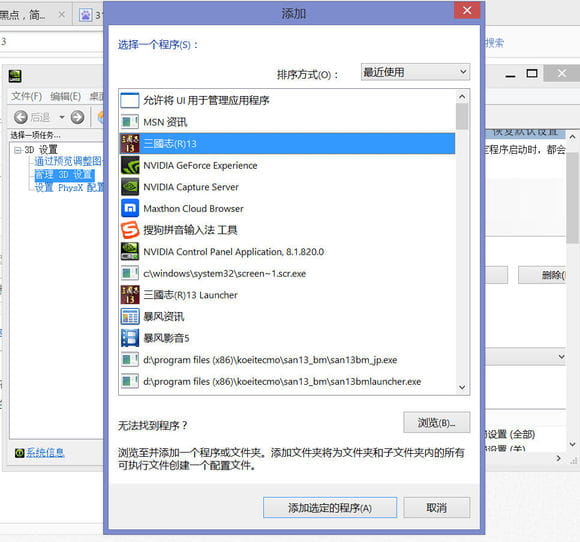This screenshot has height=542, width=580.
Task: Select the 暴风资讯 icon
Action: [130, 317]
